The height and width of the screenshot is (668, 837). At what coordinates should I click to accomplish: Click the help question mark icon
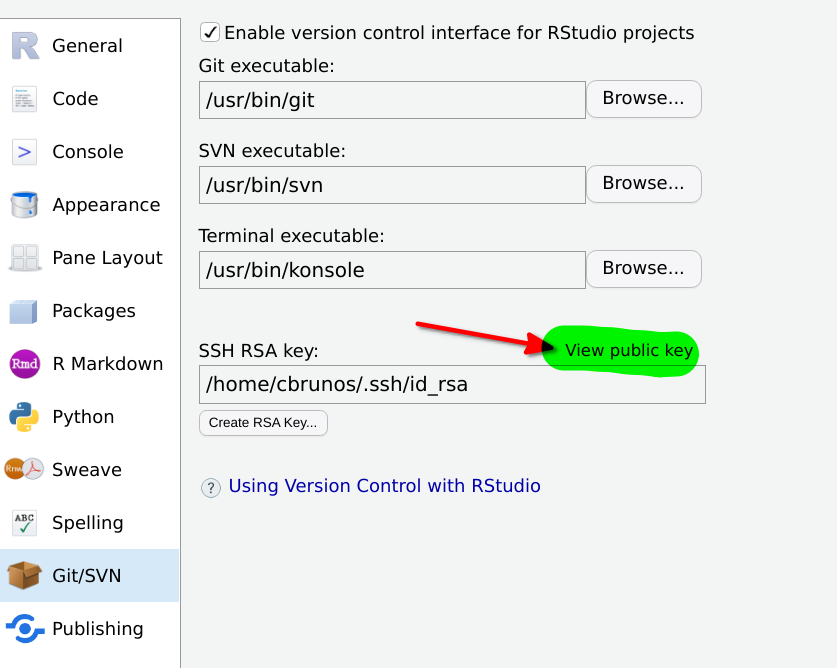[x=211, y=488]
